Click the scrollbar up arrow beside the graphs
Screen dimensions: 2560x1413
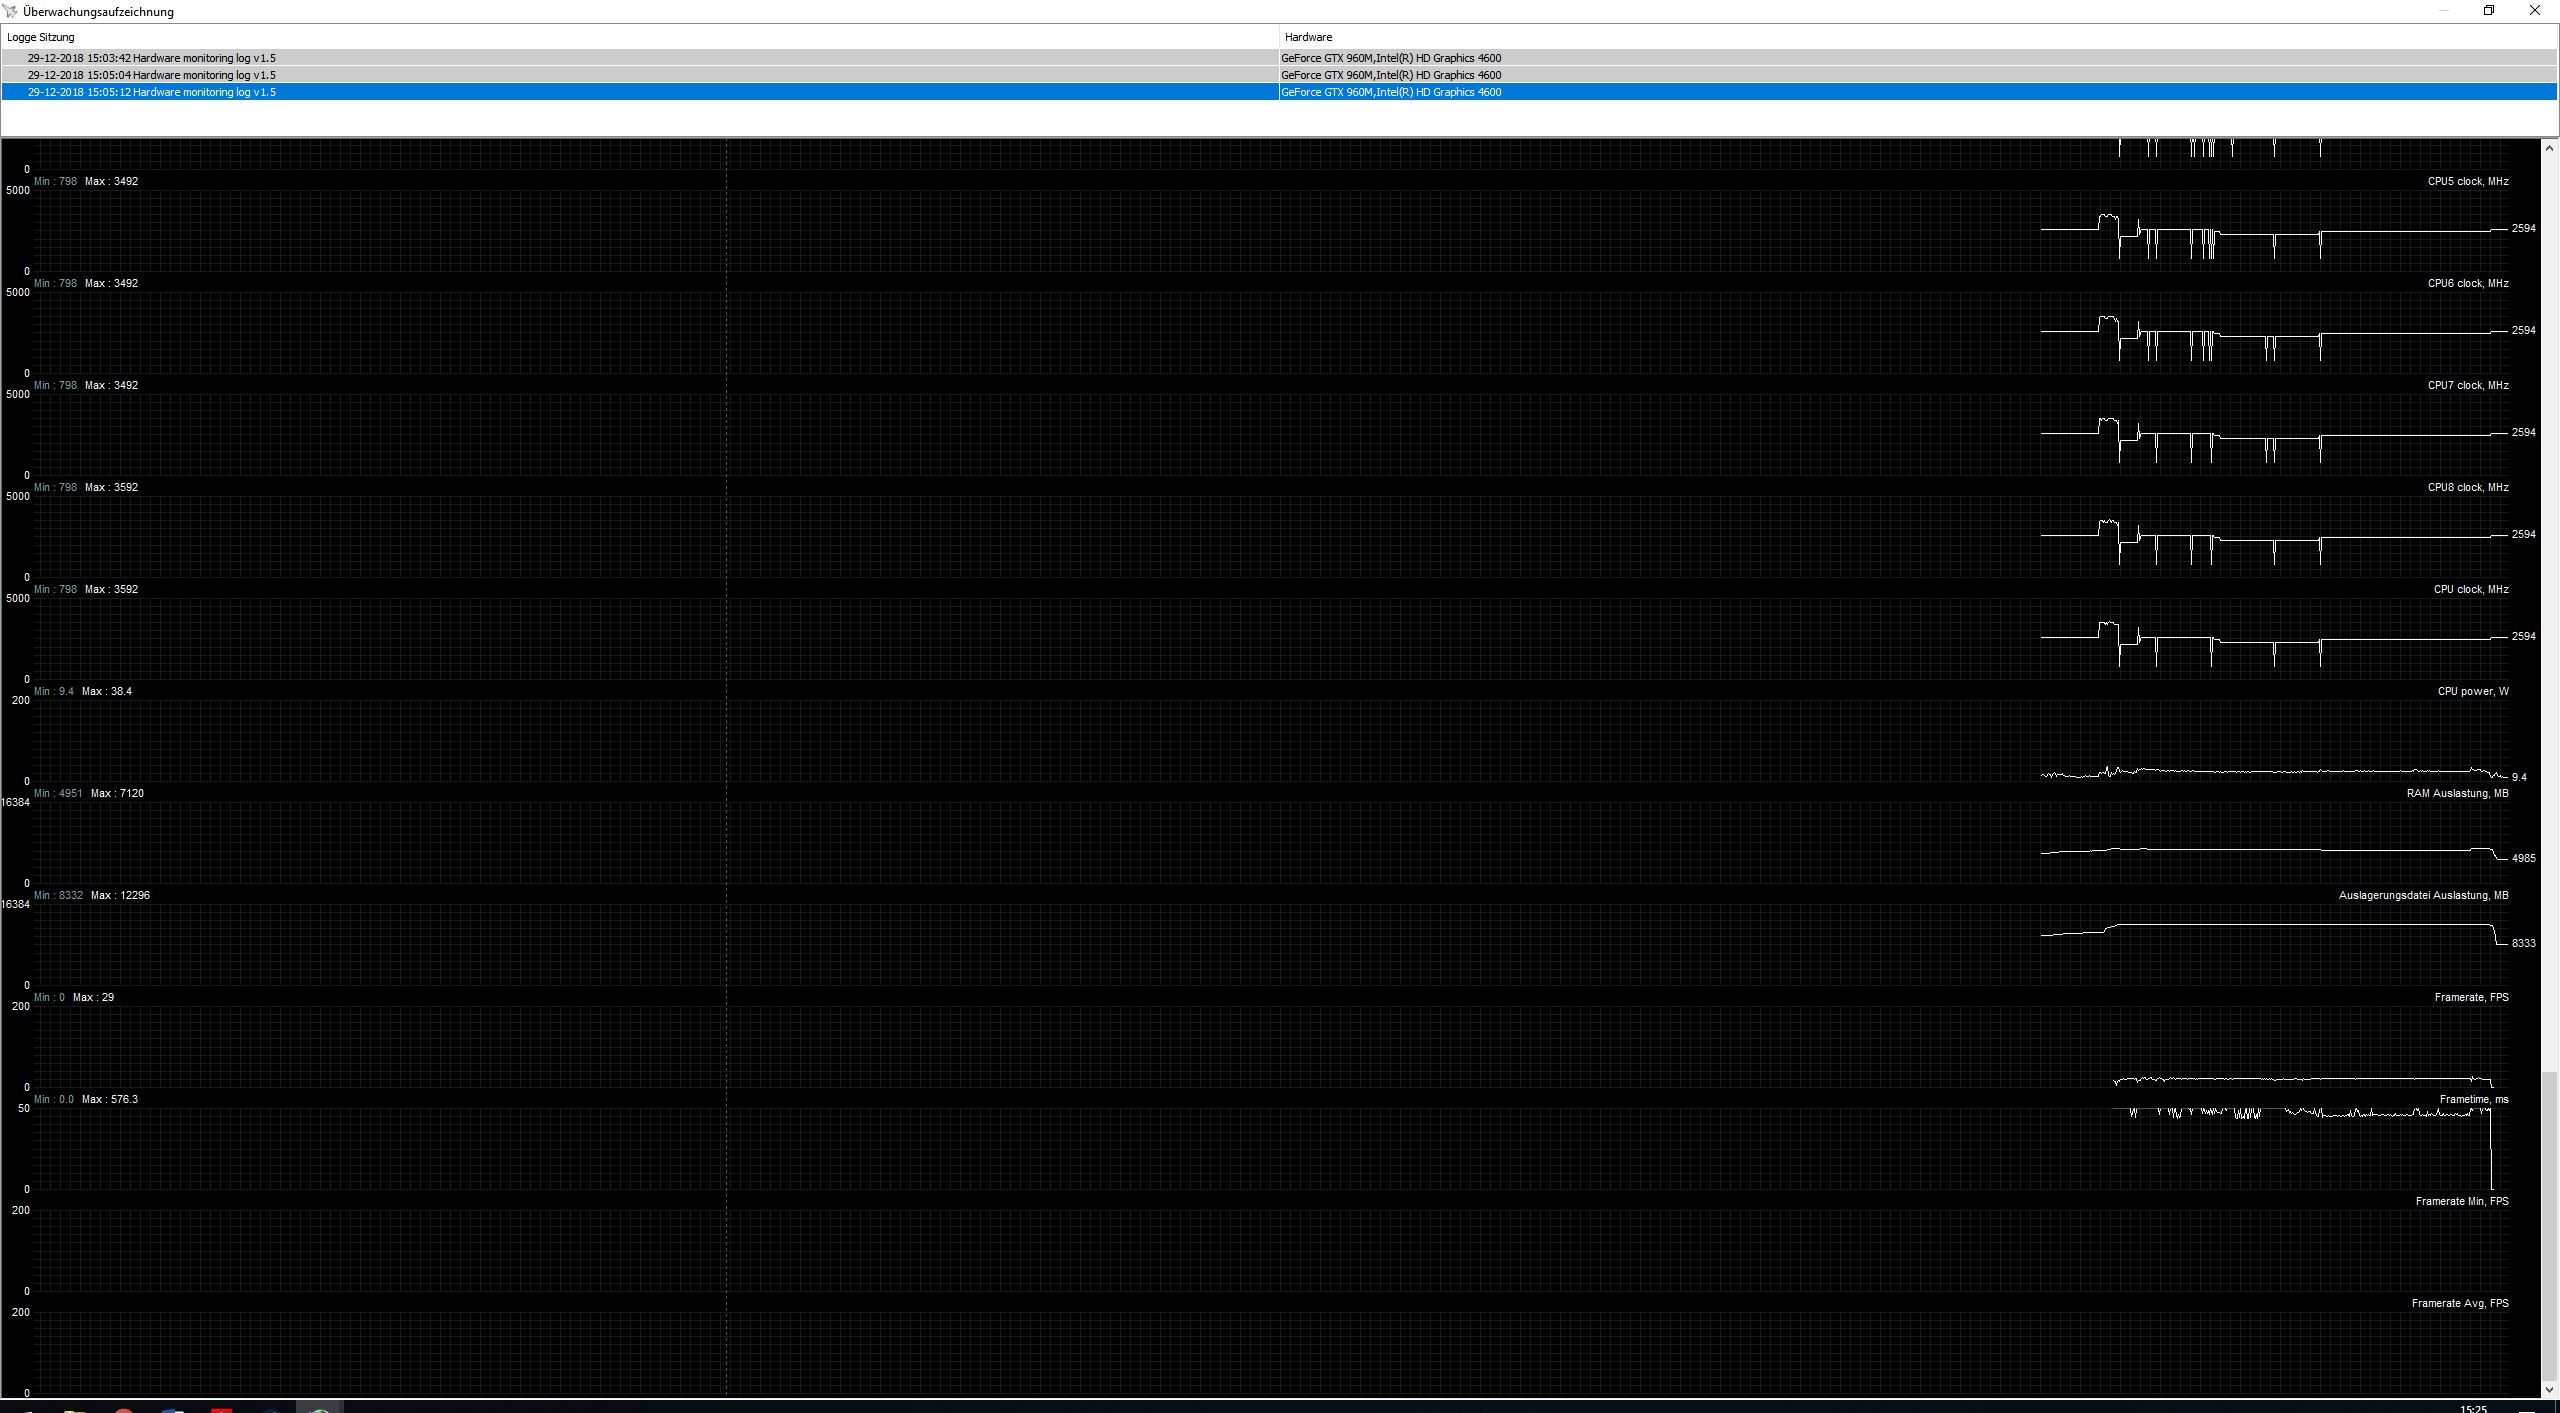(2549, 148)
